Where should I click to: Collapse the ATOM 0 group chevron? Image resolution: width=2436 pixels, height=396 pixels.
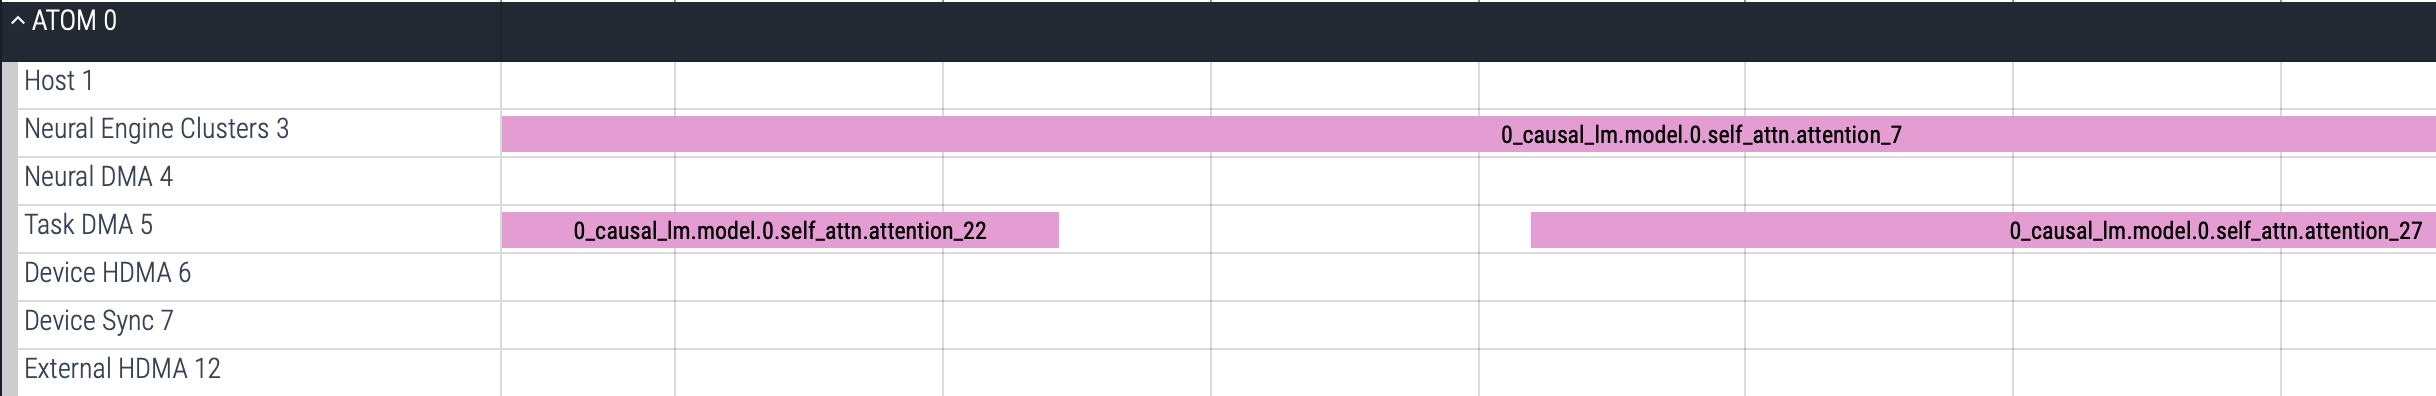point(17,21)
